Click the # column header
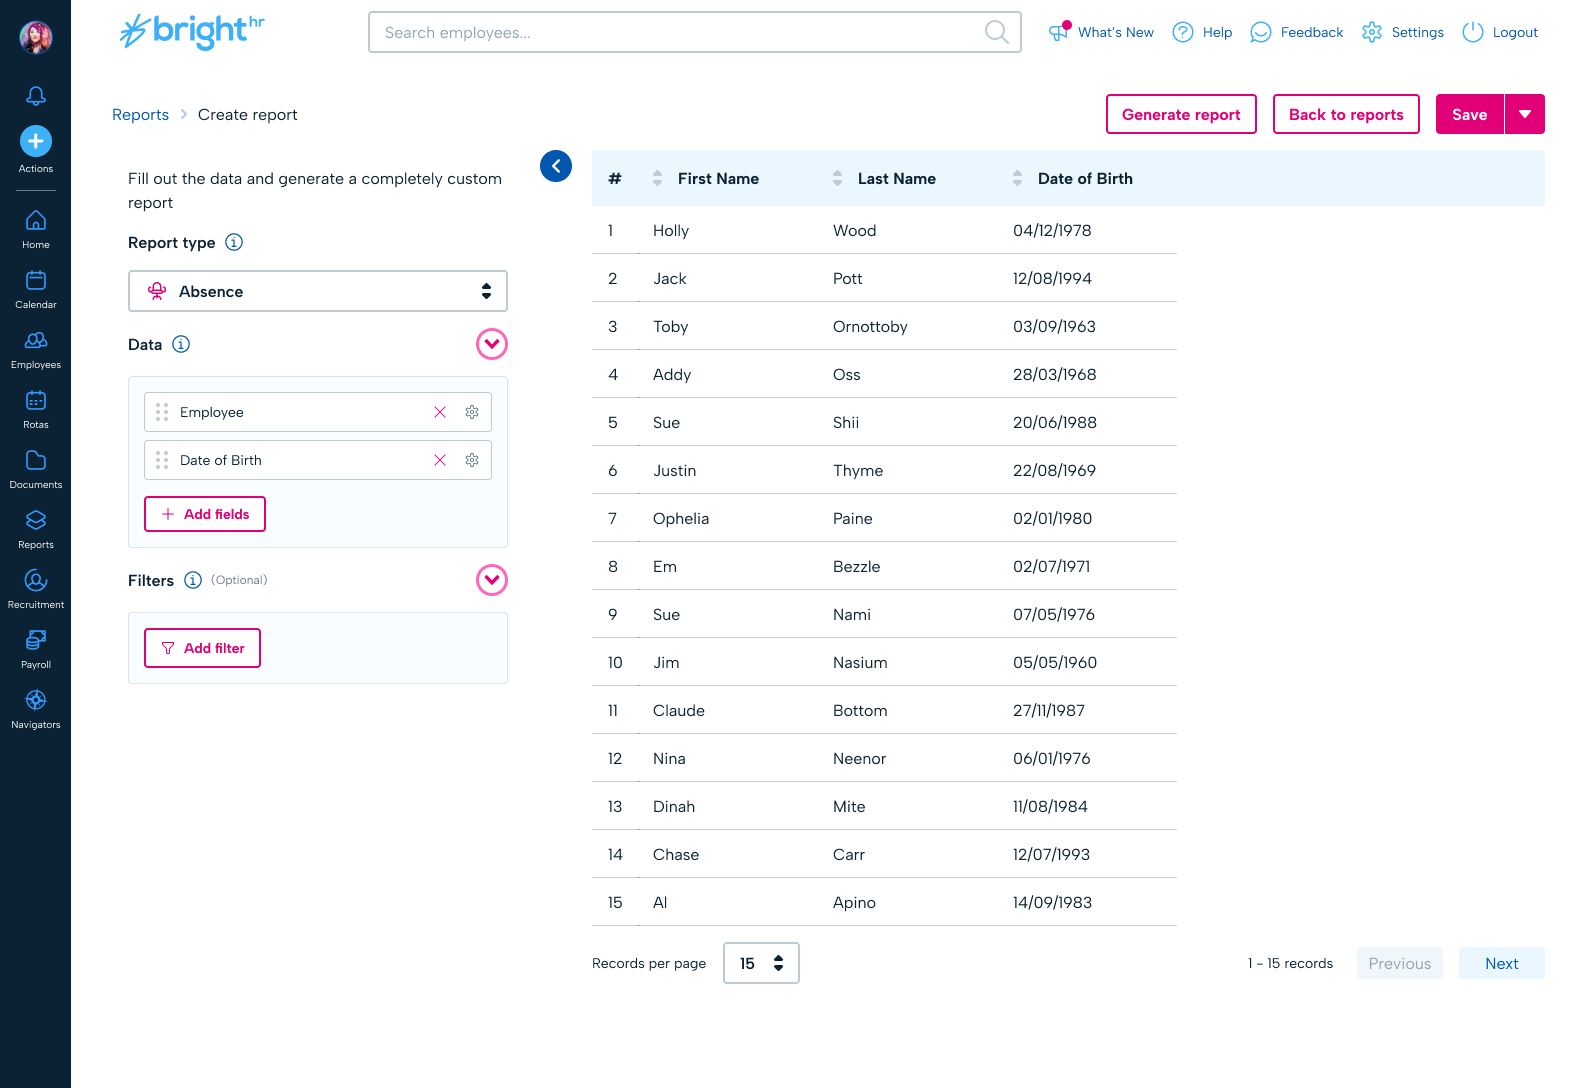Viewport: 1587px width, 1088px height. [x=615, y=178]
